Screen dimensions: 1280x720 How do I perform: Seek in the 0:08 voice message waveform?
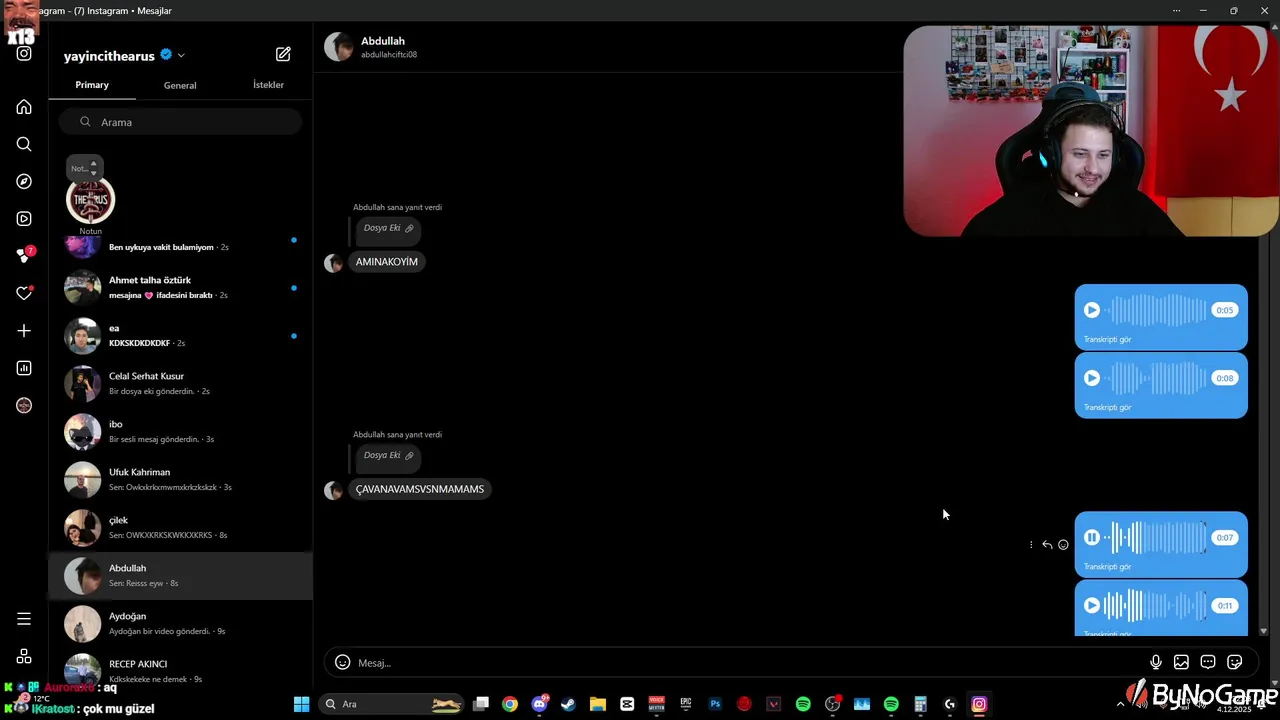1157,378
